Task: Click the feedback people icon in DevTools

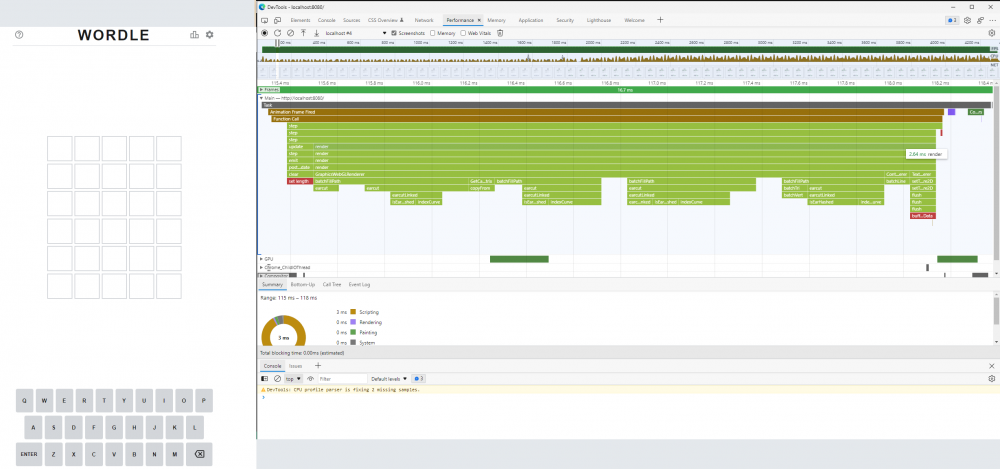Action: (980, 20)
